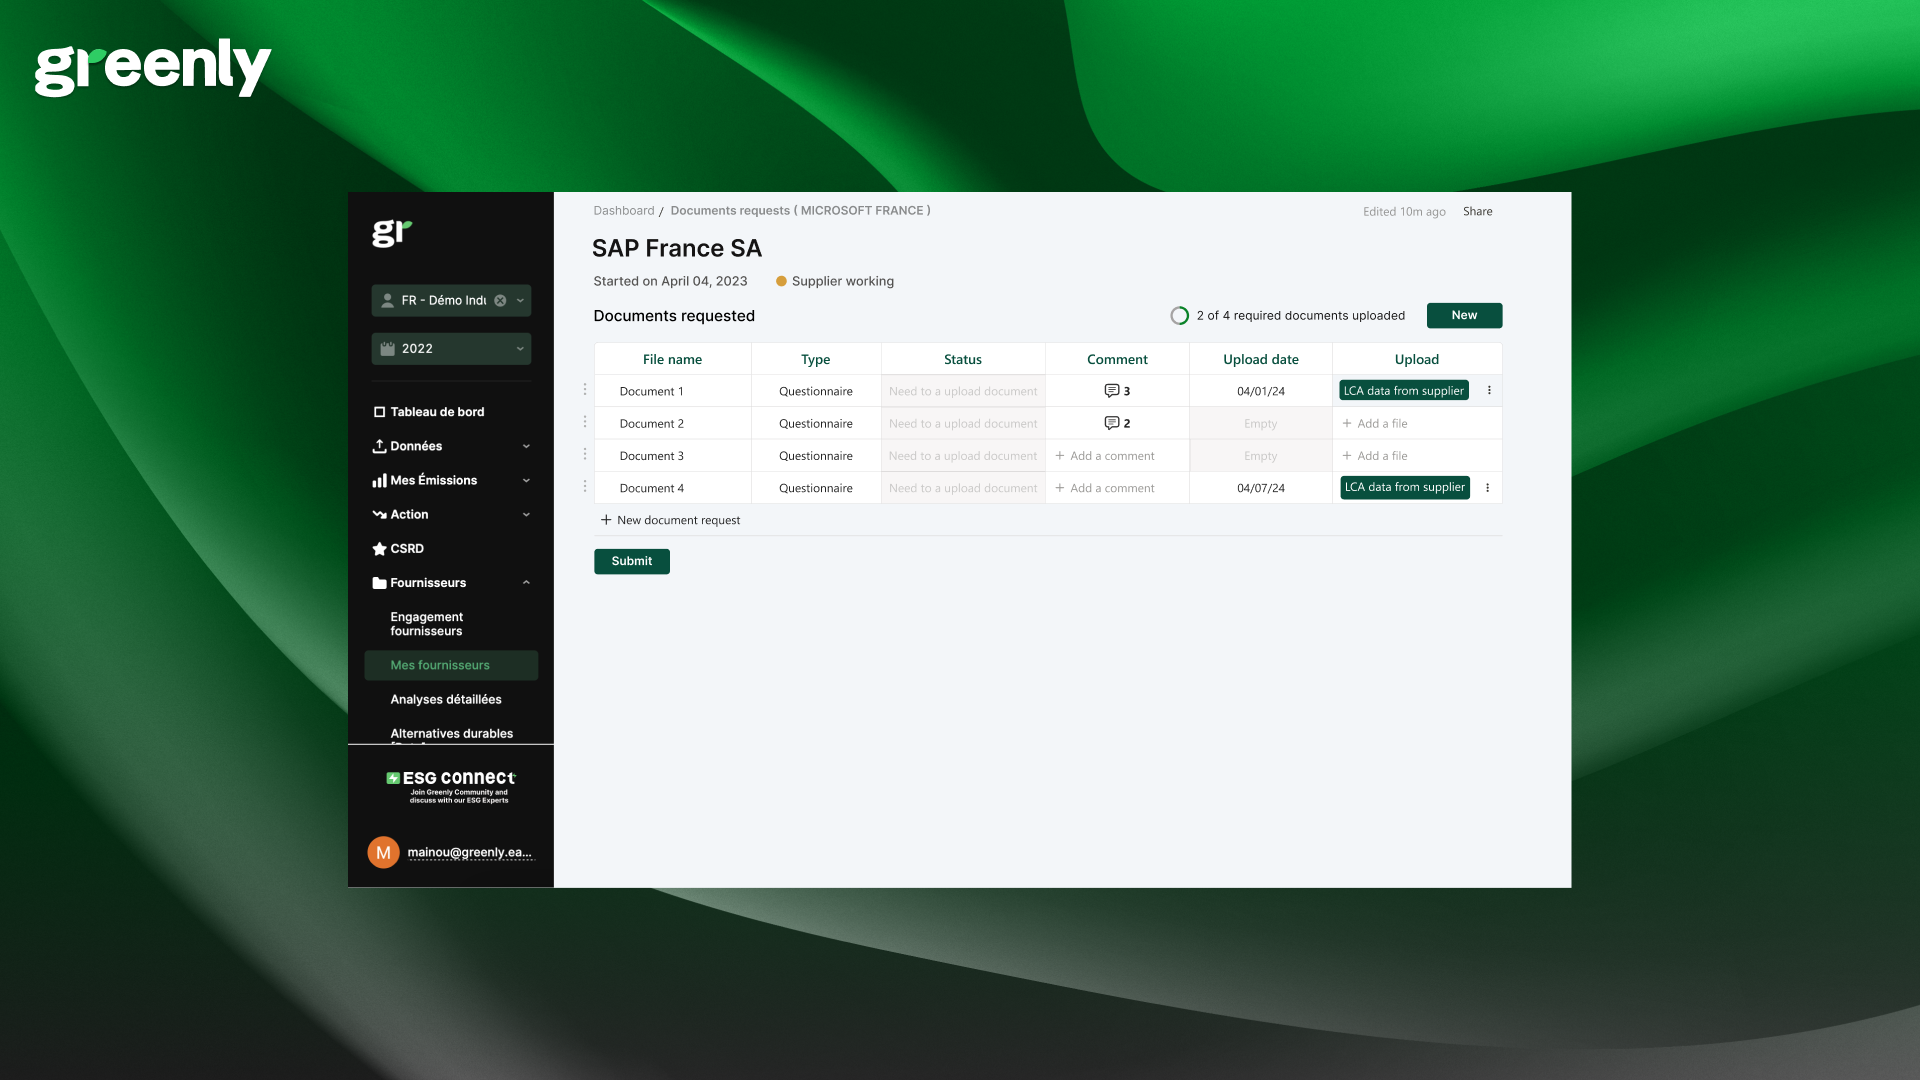Screen dimensions: 1920x1080
Task: Click the calendar icon beside 2022
Action: pyautogui.click(x=387, y=349)
